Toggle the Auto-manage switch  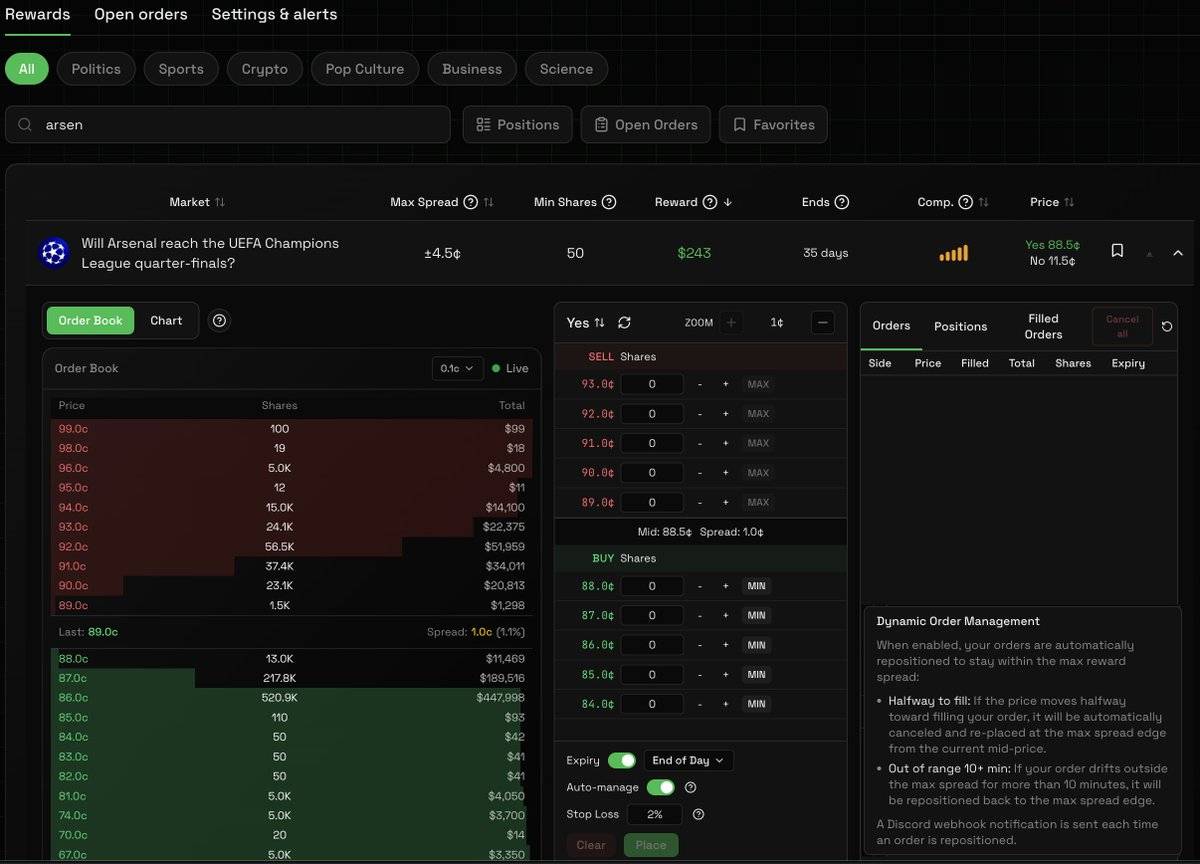coord(660,787)
